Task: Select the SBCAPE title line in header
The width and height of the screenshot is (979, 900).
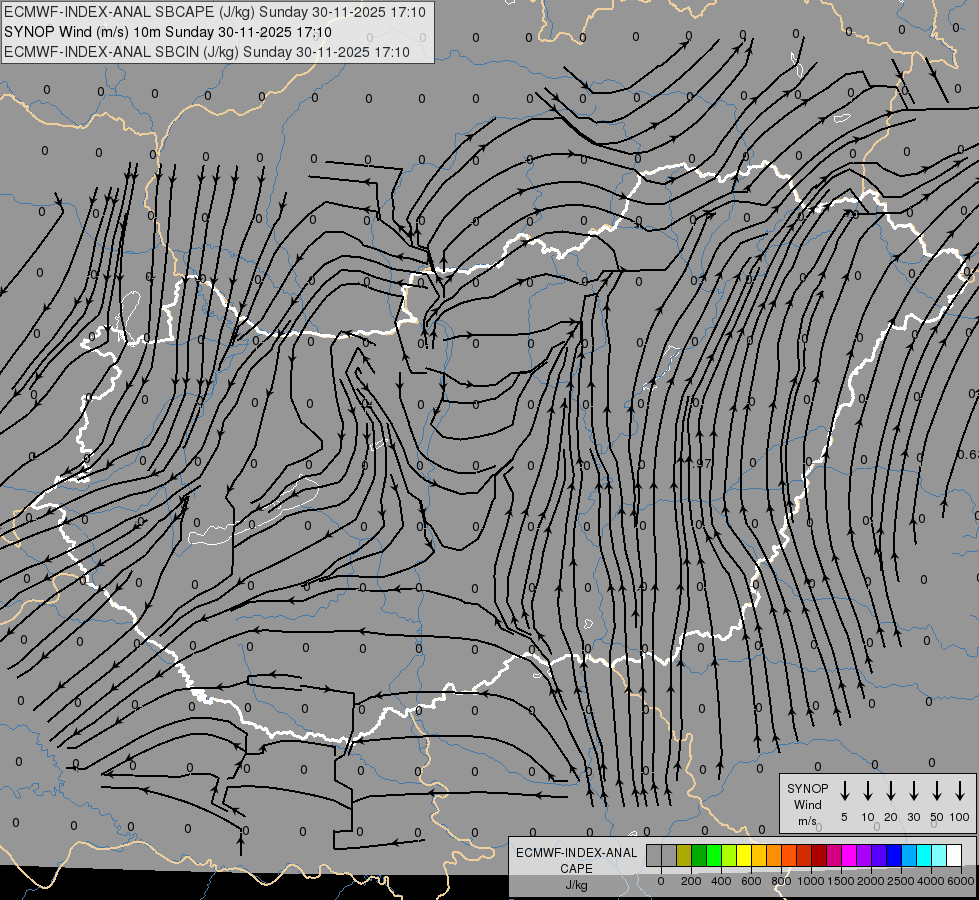Action: coord(215,12)
